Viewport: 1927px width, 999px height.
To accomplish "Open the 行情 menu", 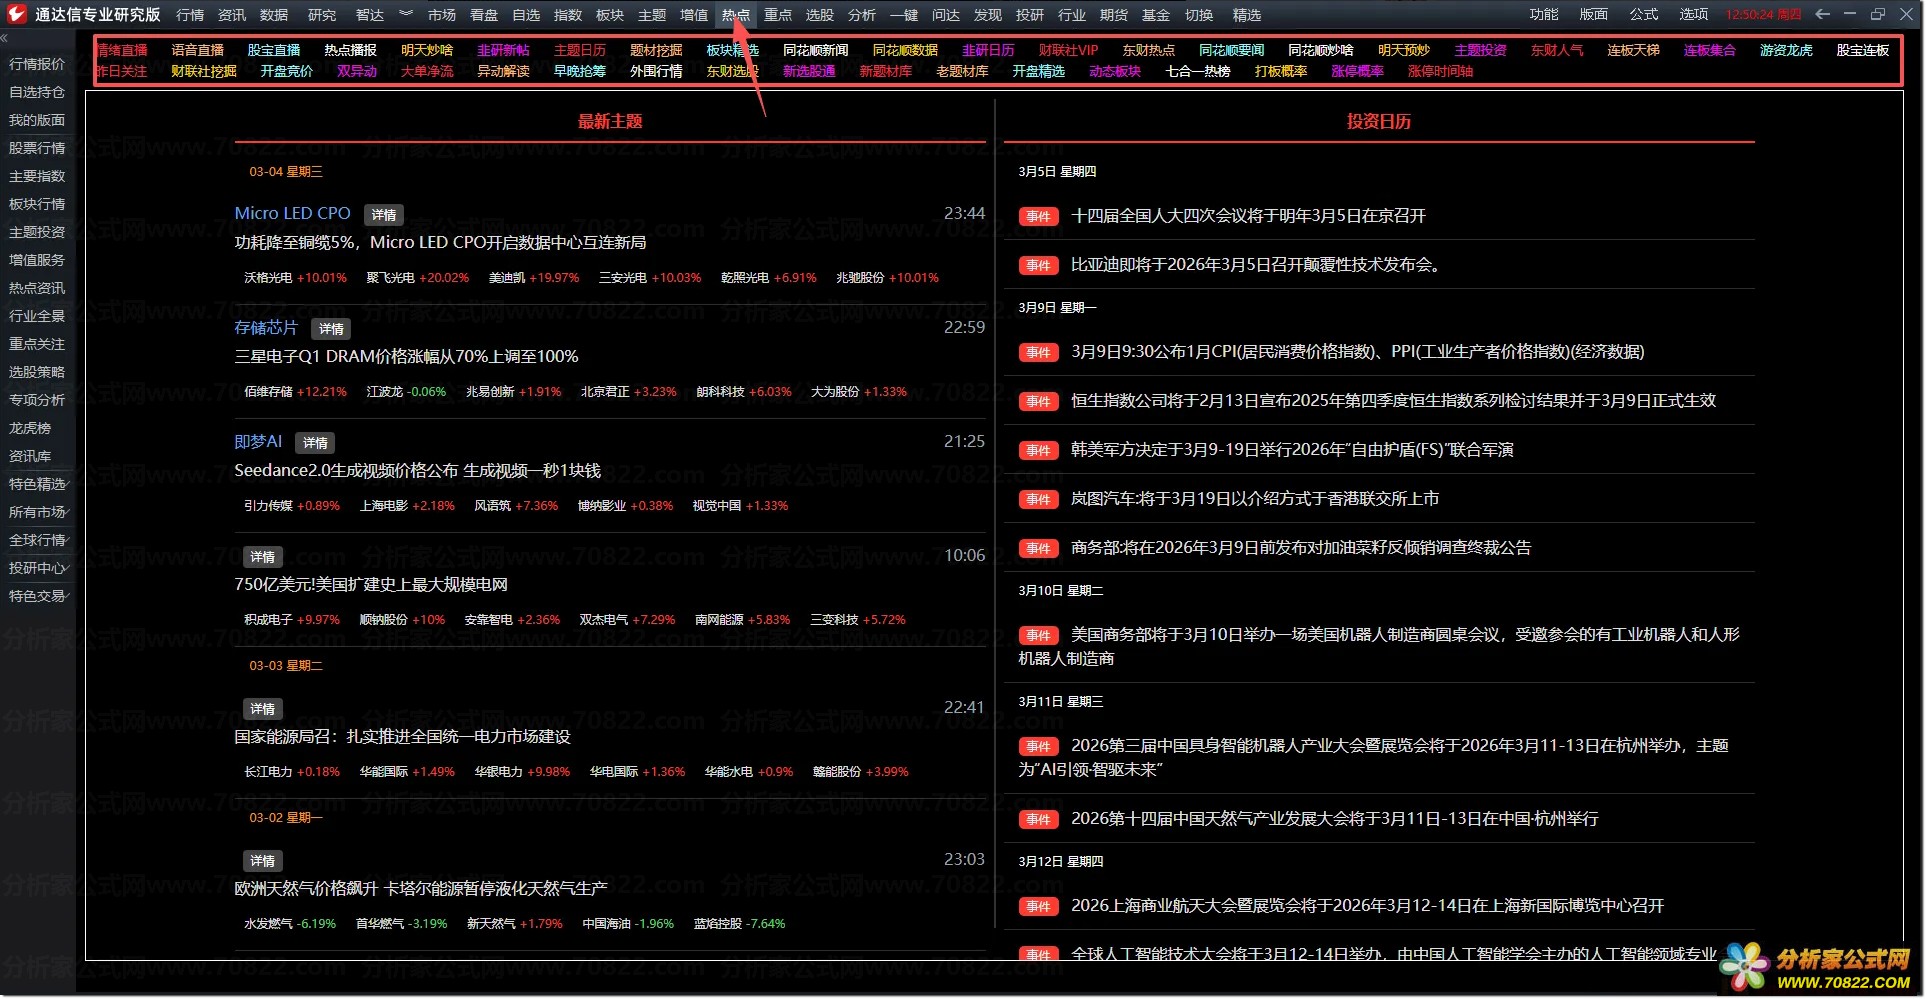I will click(x=190, y=15).
